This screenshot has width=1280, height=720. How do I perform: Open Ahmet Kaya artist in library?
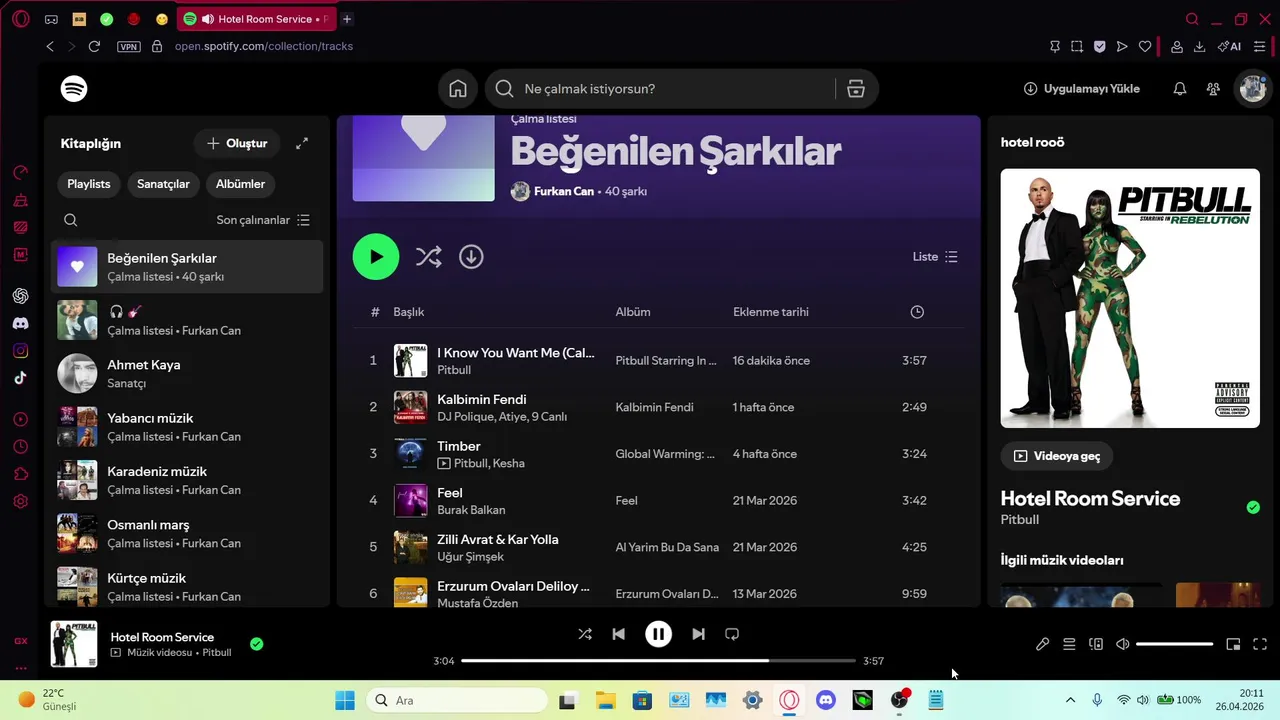point(187,373)
